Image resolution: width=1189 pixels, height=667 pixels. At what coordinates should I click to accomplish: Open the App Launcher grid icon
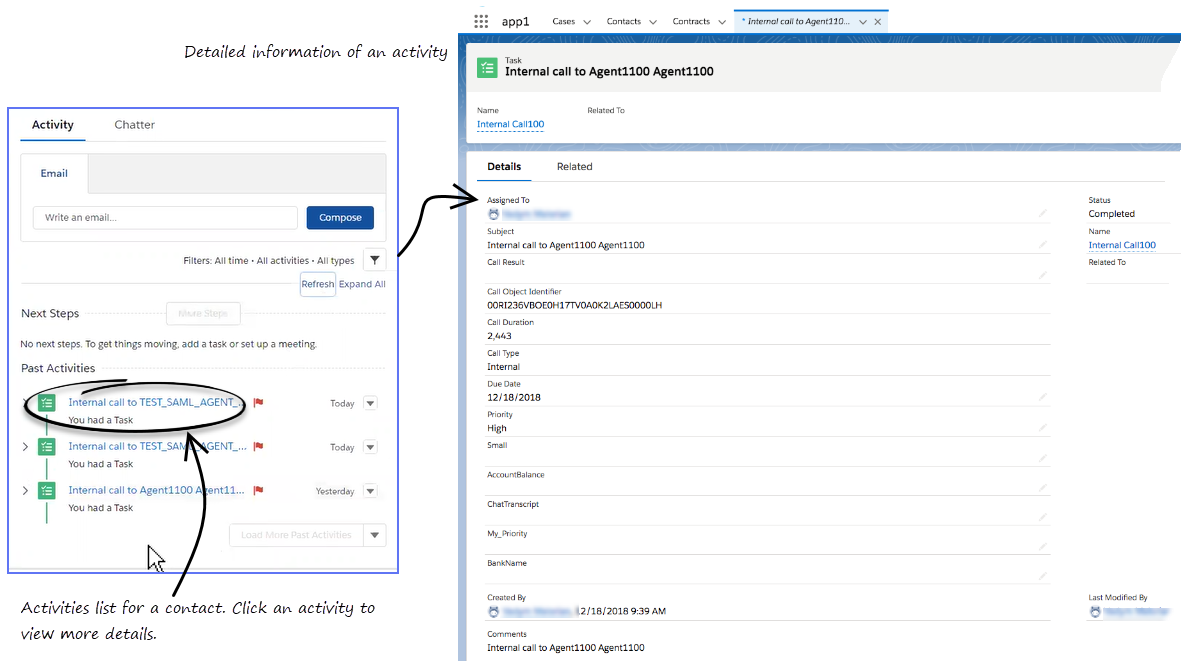coord(481,21)
